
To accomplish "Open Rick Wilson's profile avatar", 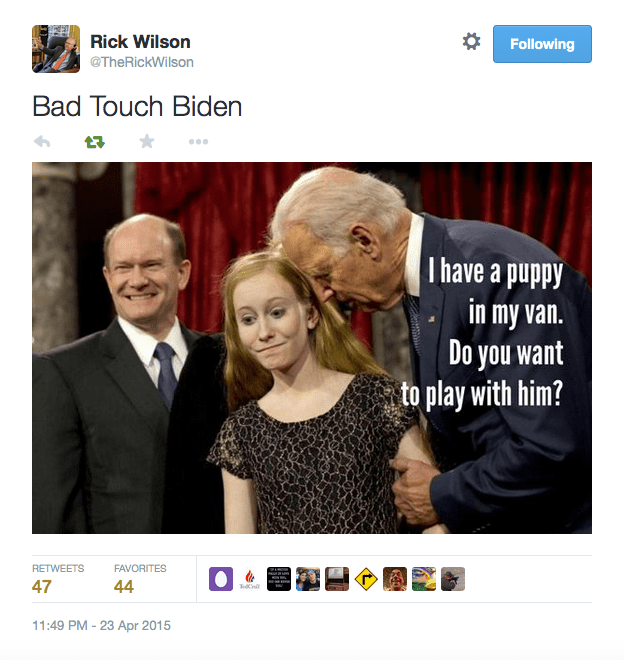I will coord(56,49).
